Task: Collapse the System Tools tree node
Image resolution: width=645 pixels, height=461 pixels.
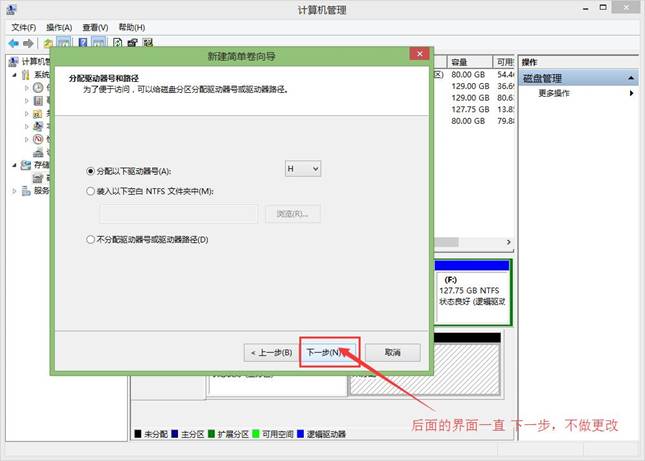Action: click(x=14, y=75)
